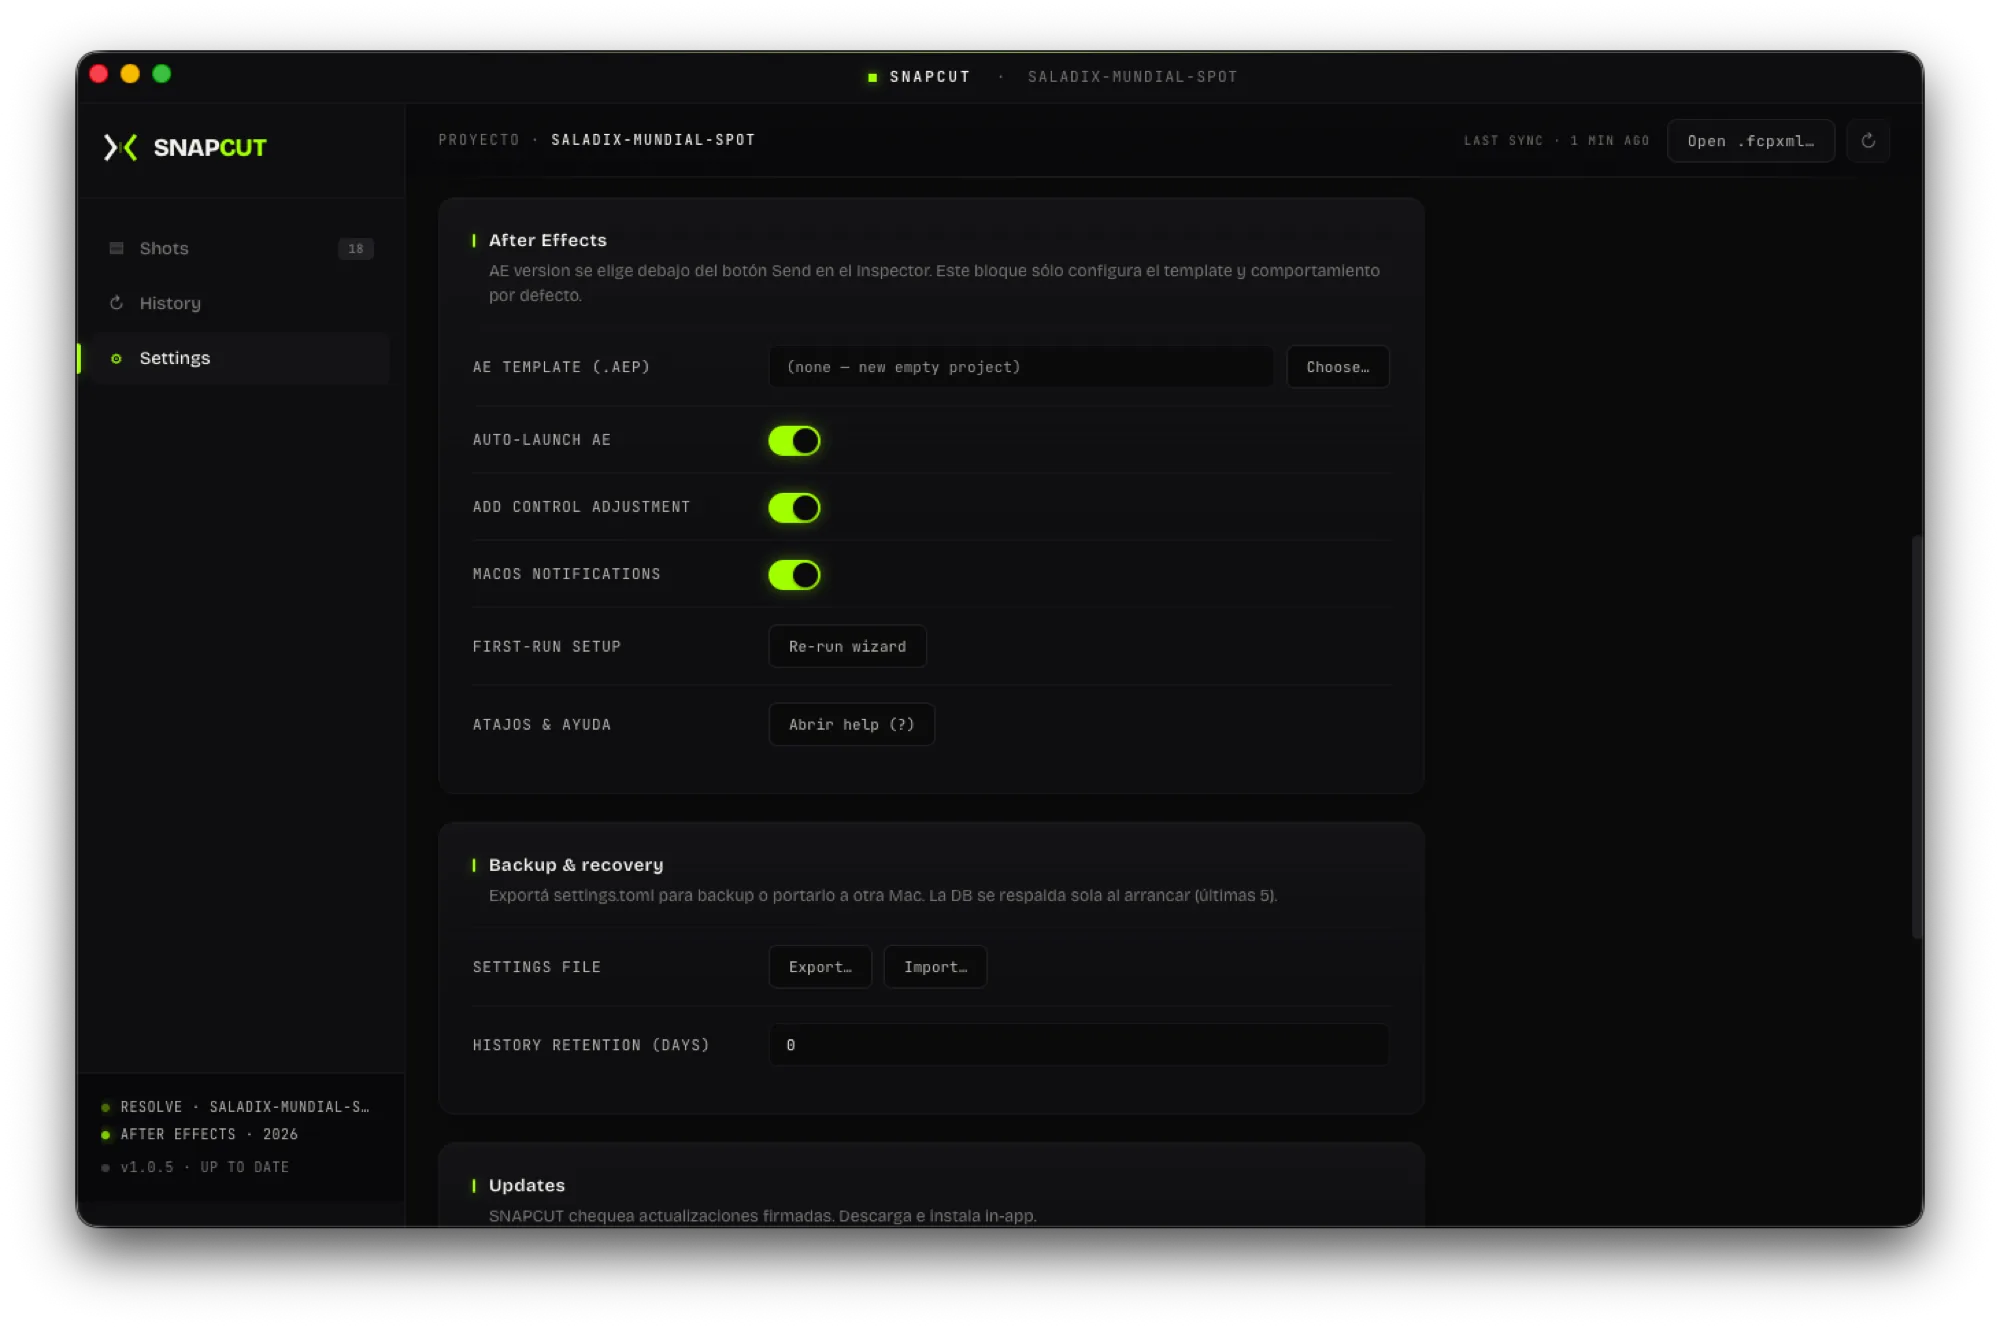2000x1328 pixels.
Task: Turn off macOS Notifications switch
Action: [x=794, y=575]
